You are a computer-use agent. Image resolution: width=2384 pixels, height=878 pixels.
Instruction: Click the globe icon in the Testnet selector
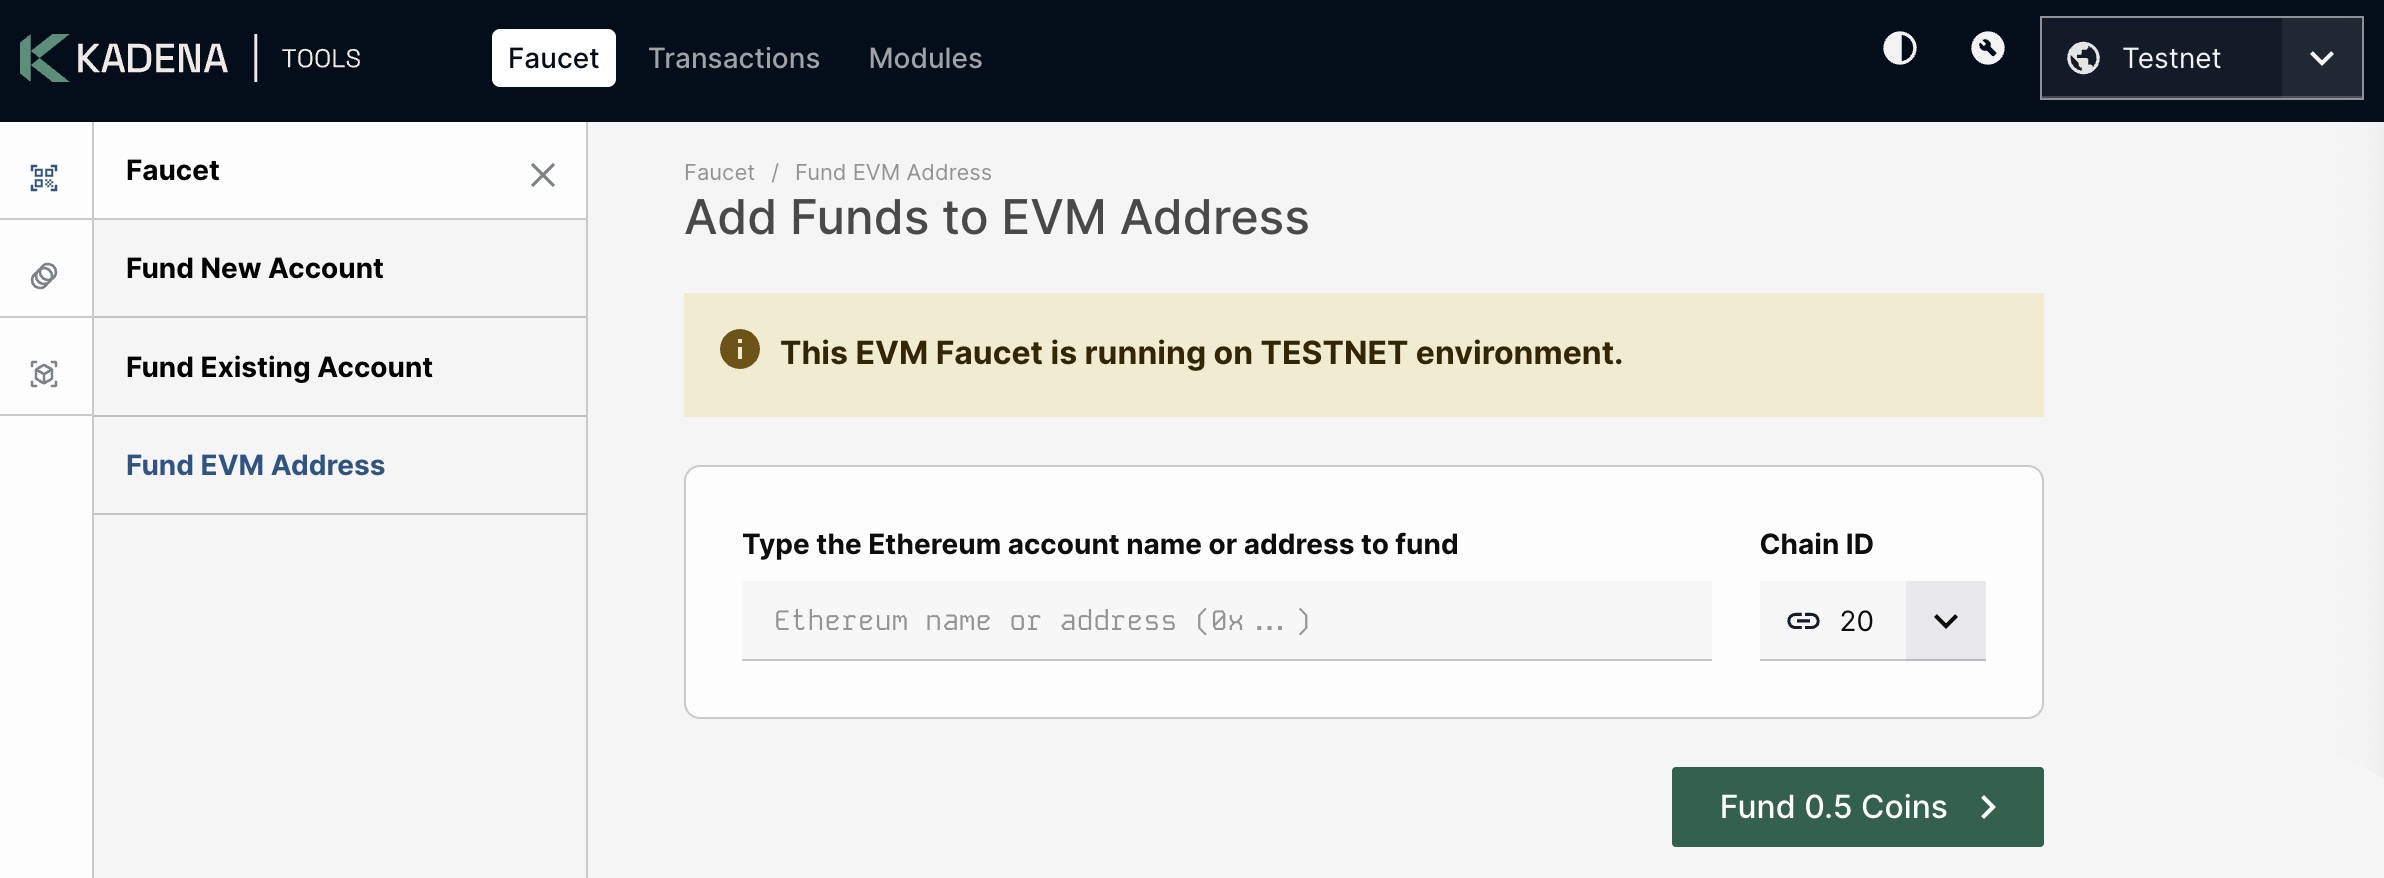point(2085,58)
